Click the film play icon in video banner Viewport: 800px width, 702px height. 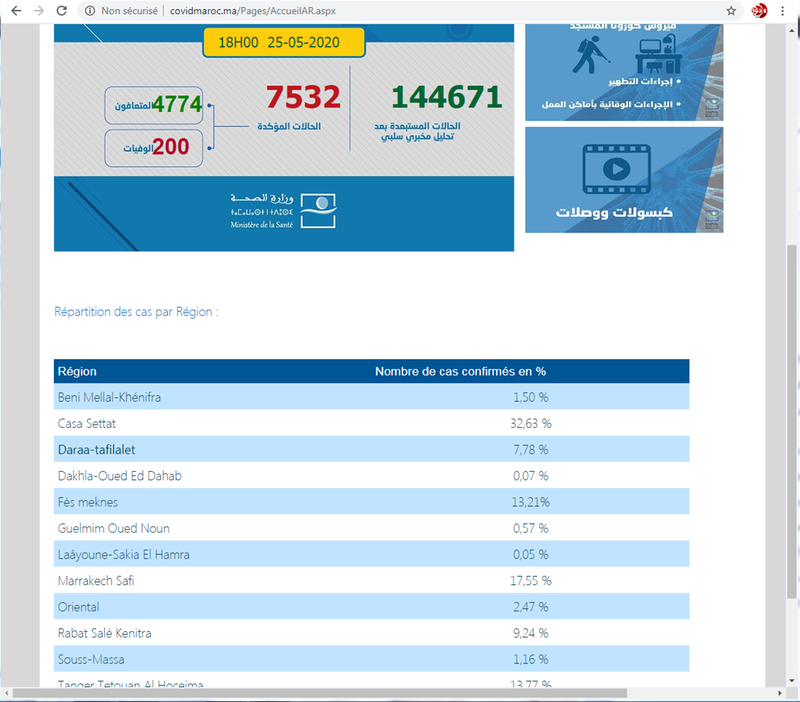616,169
